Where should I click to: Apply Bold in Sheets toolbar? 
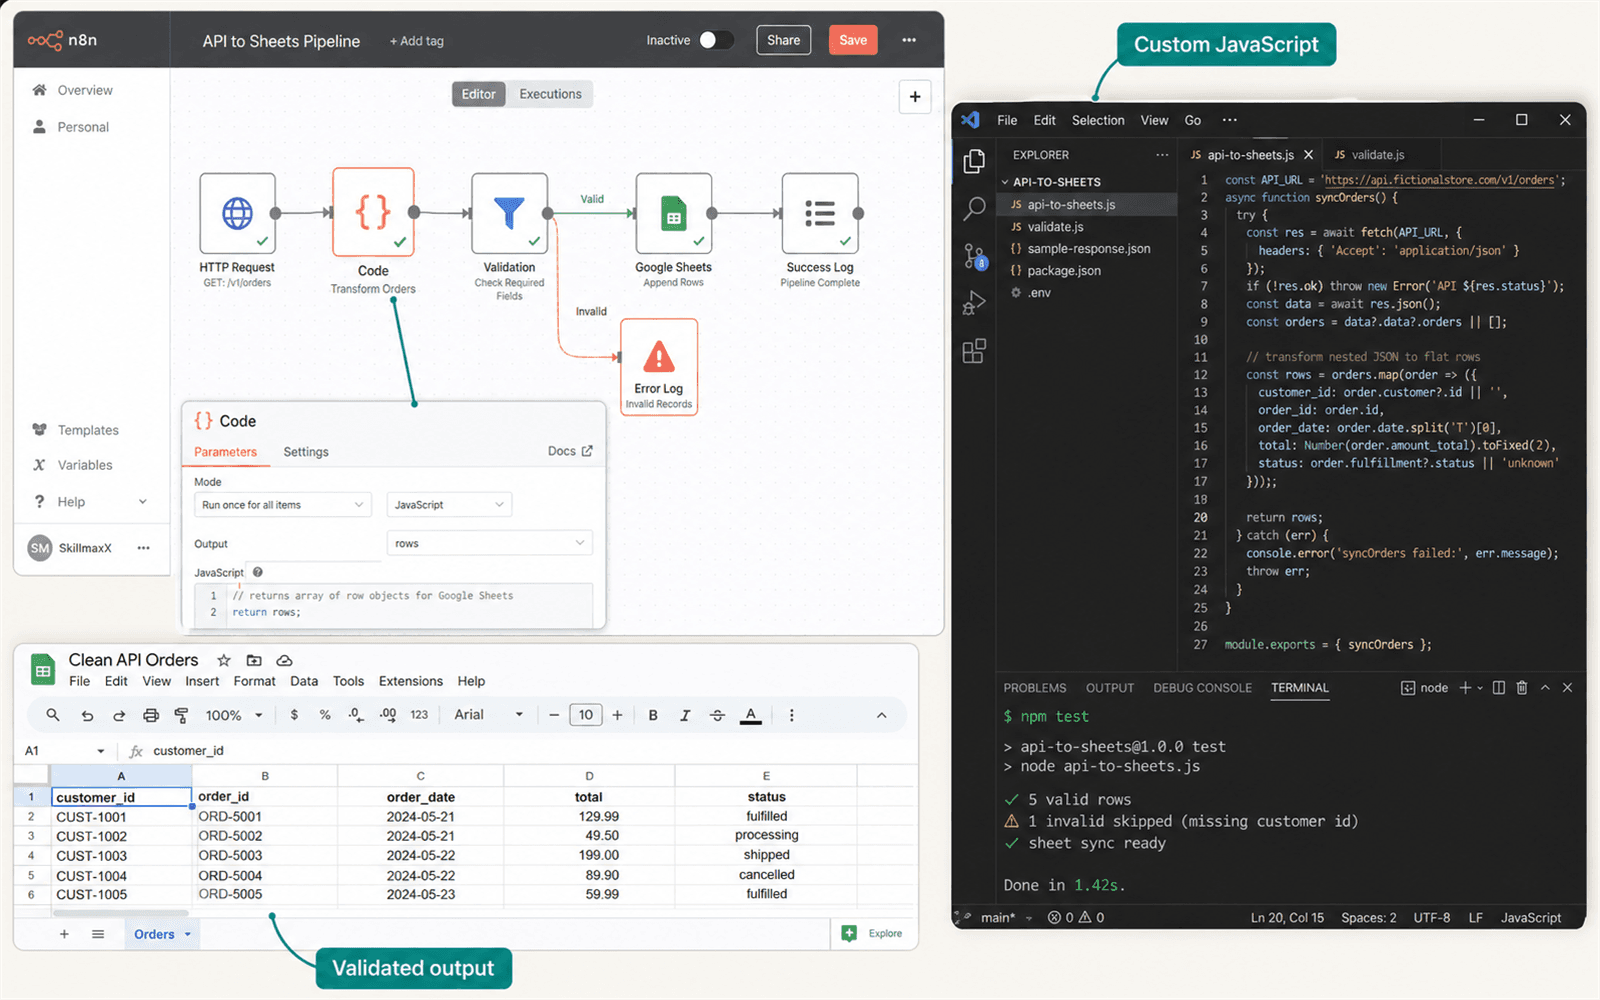[x=653, y=715]
